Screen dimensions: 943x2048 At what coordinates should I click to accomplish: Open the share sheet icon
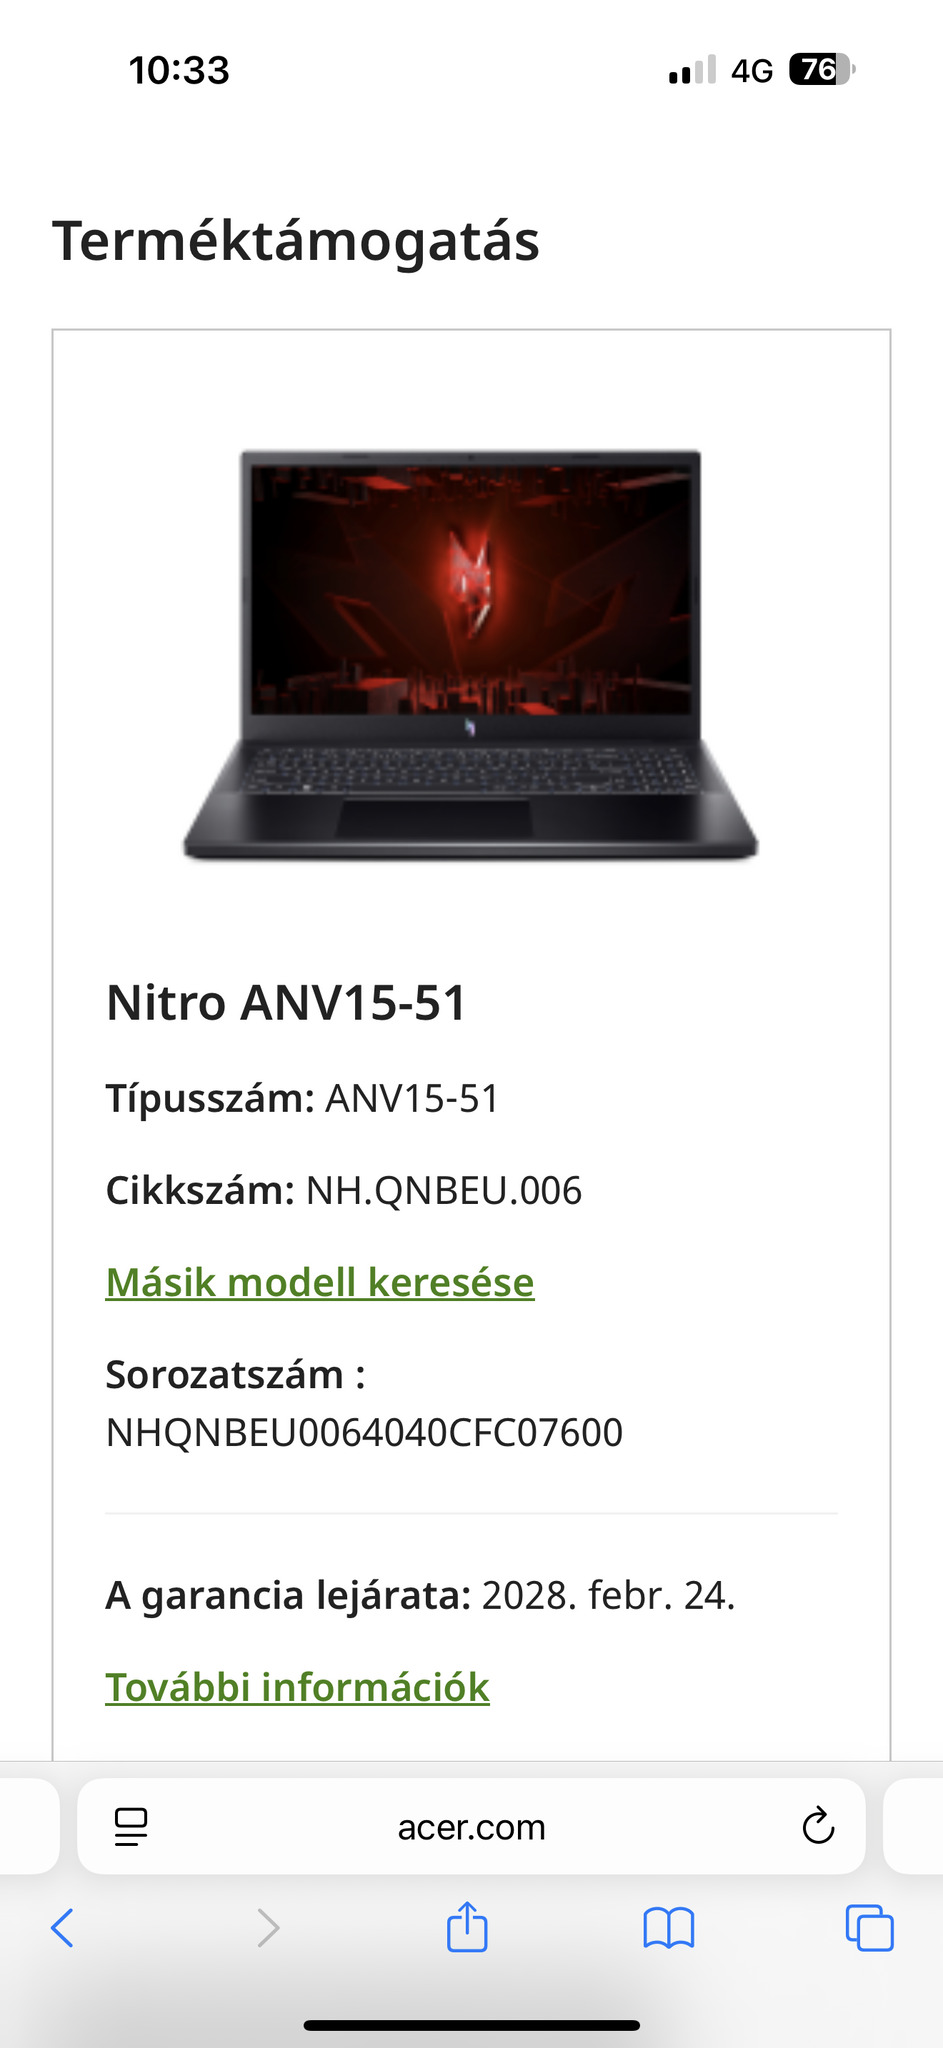tap(467, 1926)
